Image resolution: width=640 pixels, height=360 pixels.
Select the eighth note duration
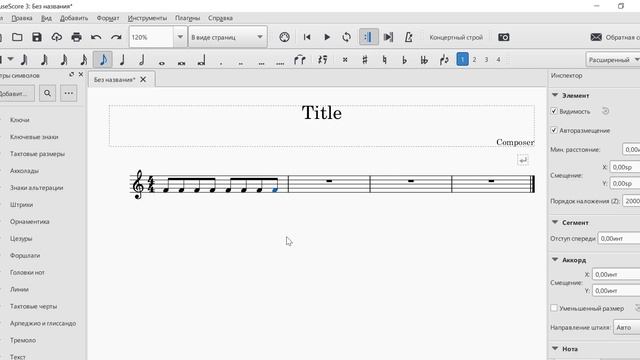coord(103,60)
